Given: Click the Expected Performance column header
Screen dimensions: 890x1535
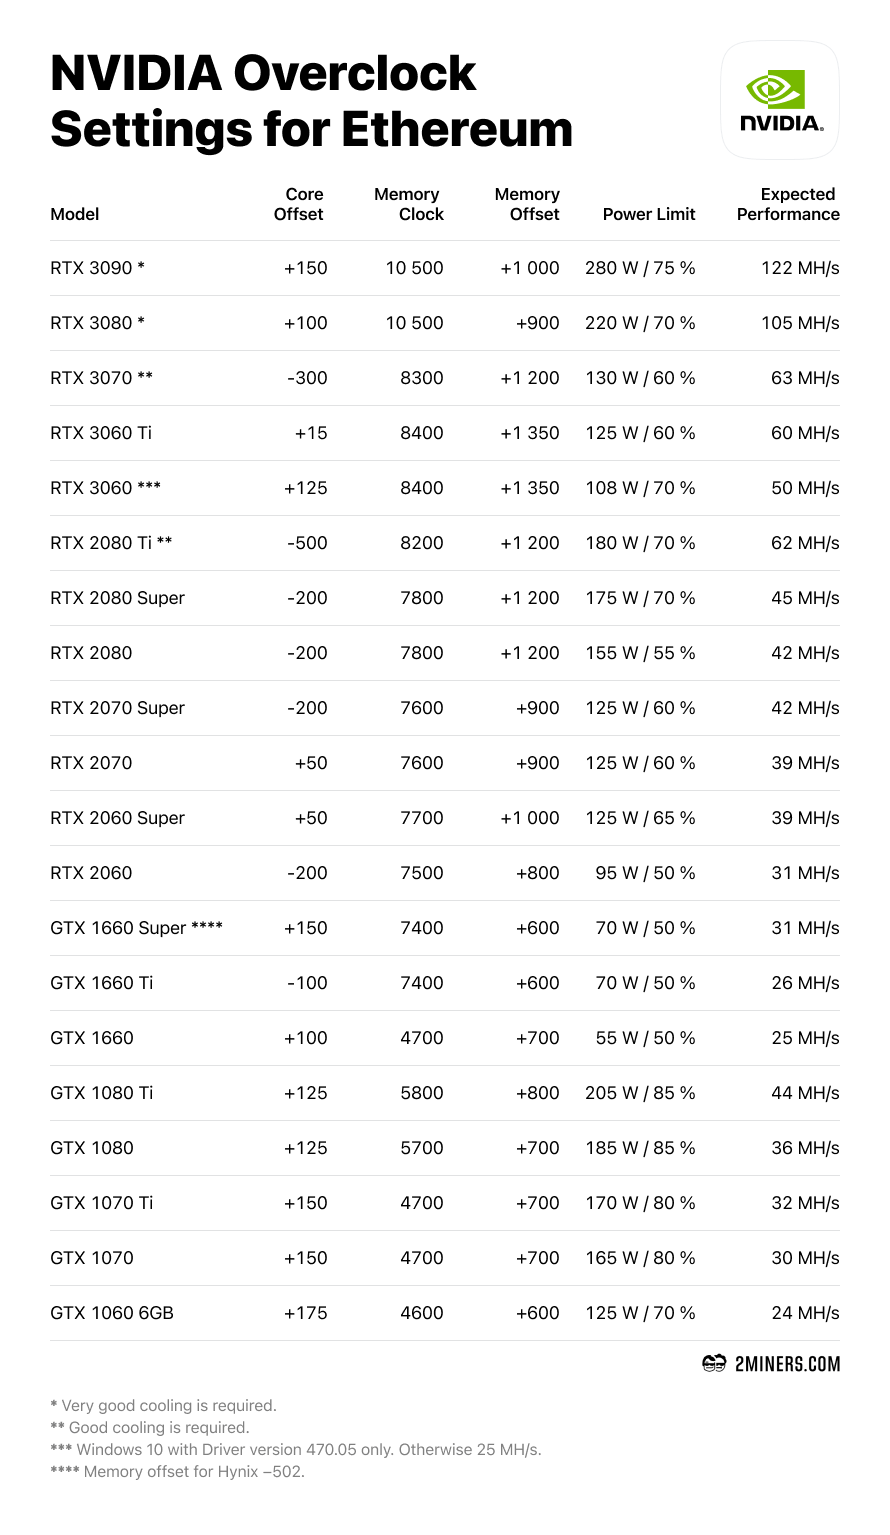Looking at the screenshot, I should (789, 204).
